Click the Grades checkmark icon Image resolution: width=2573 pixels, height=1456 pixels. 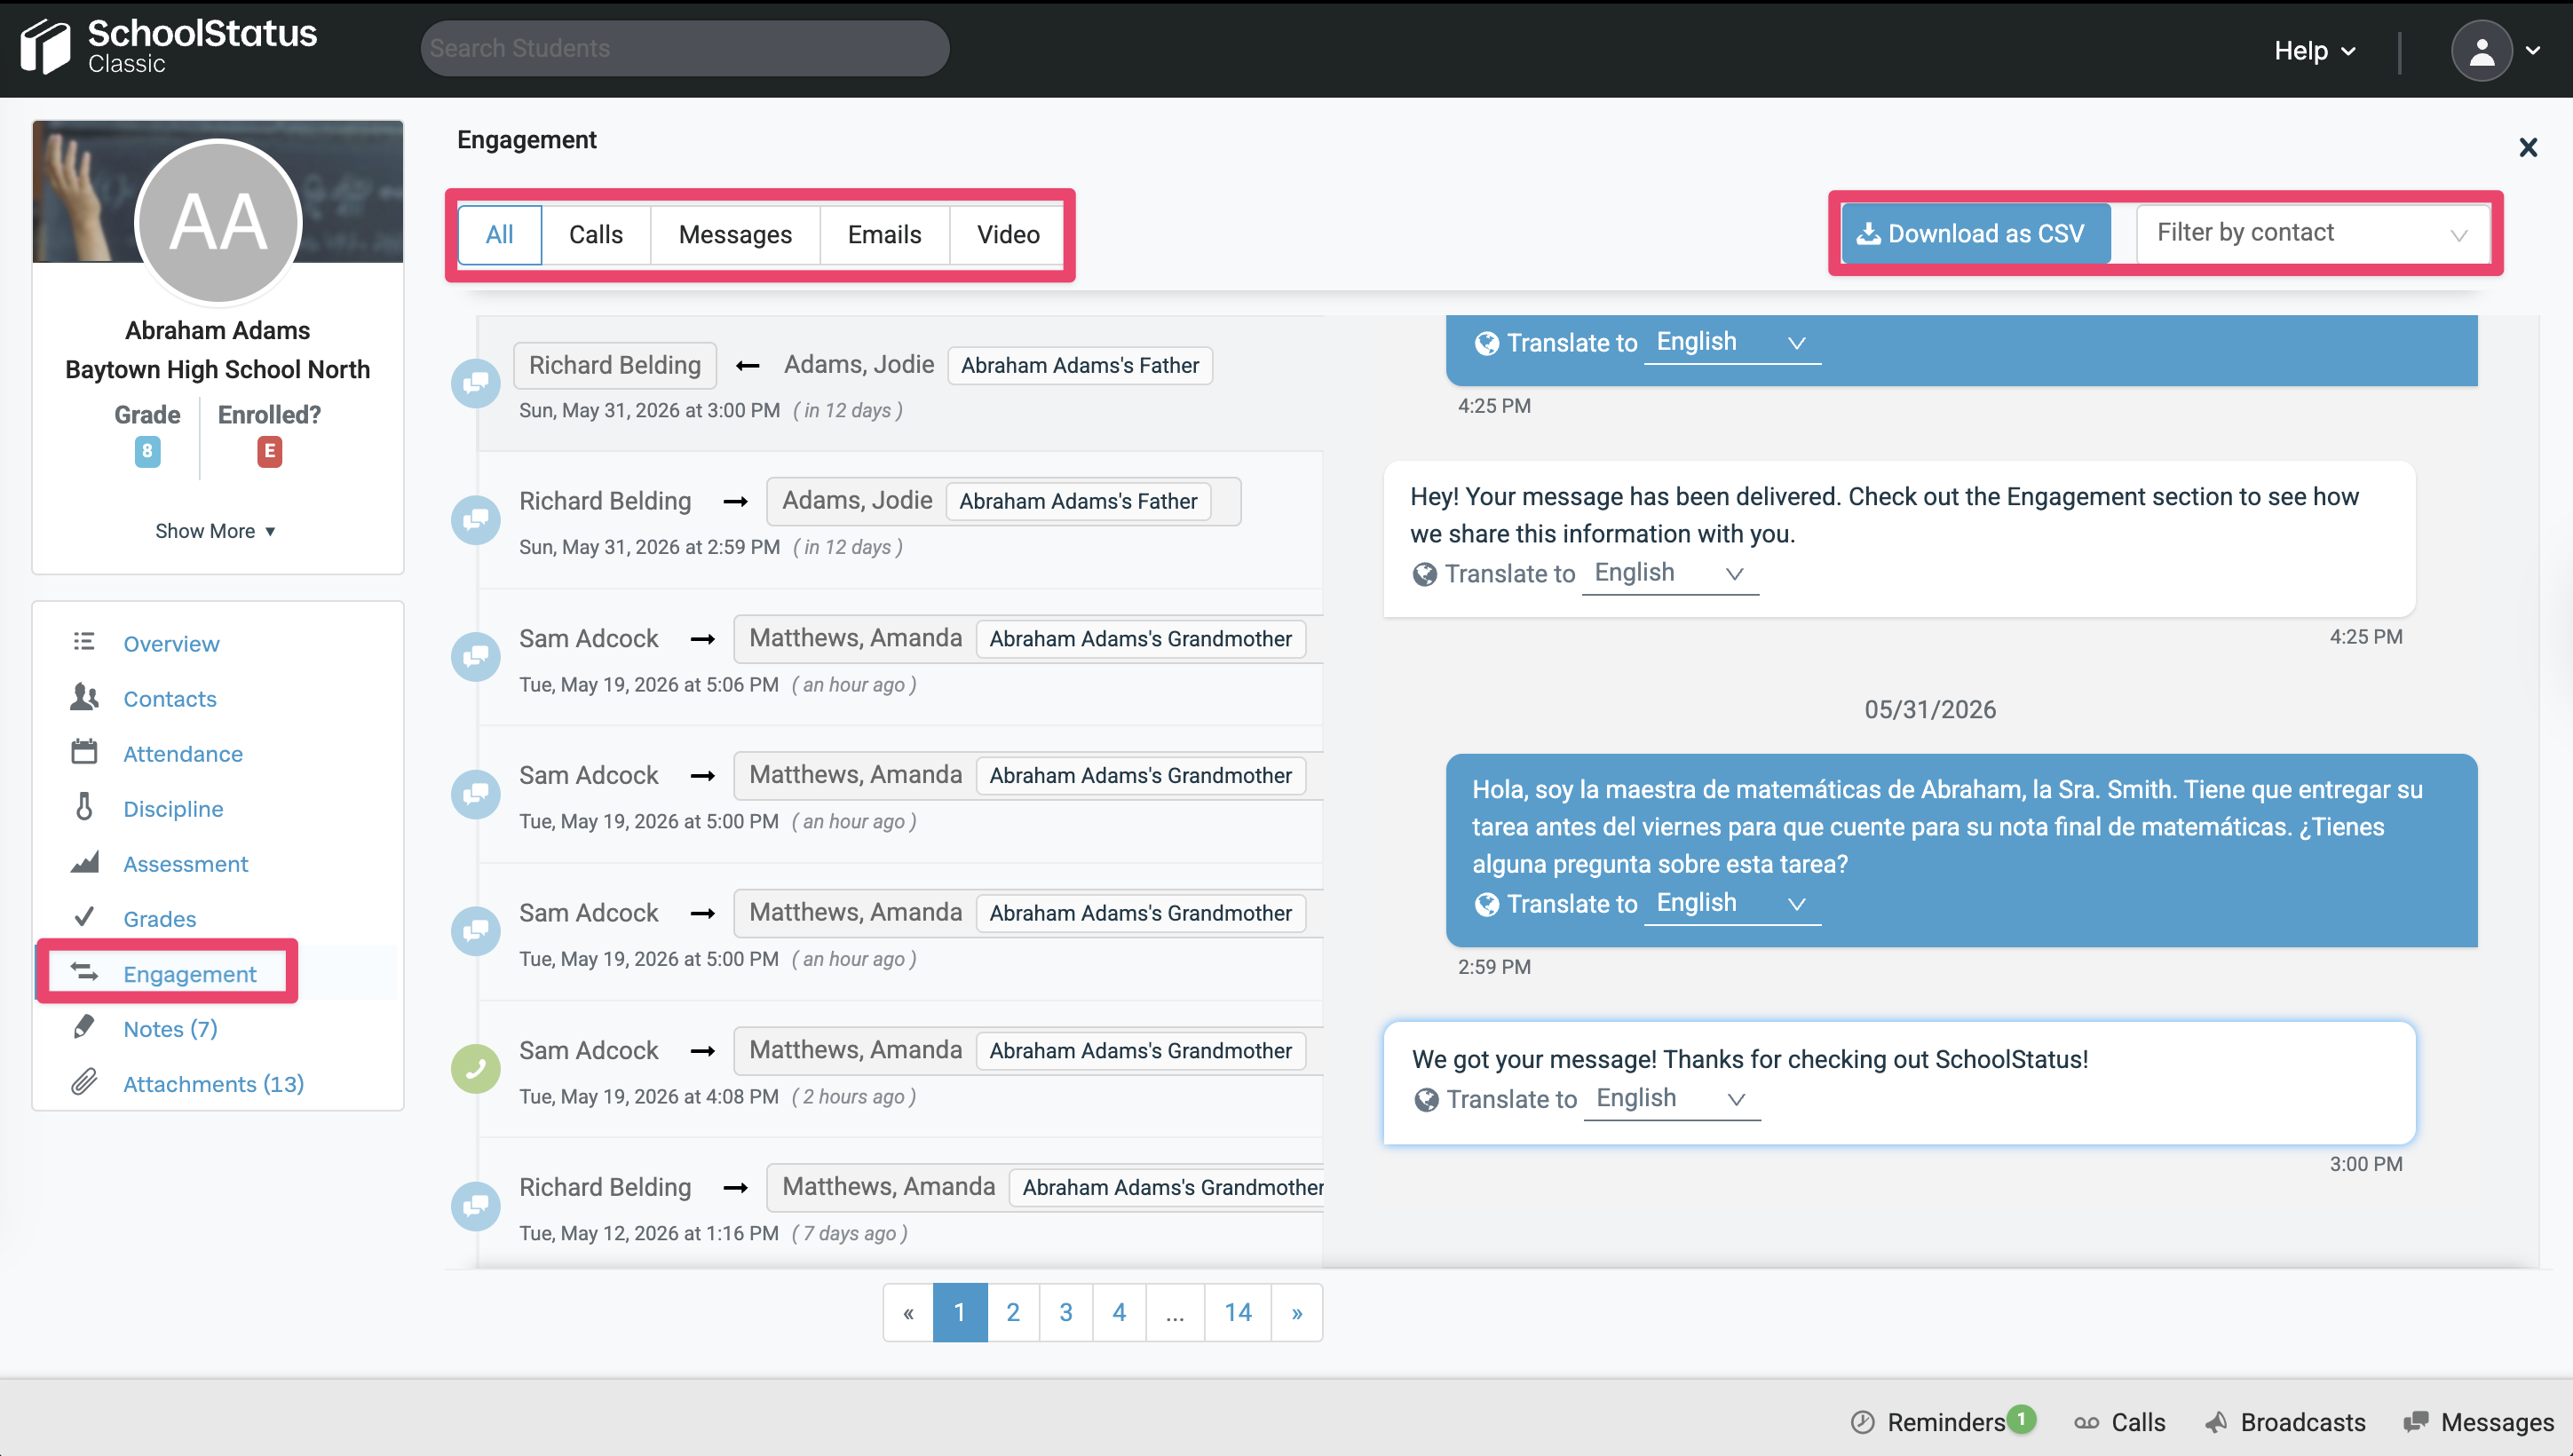click(x=84, y=917)
